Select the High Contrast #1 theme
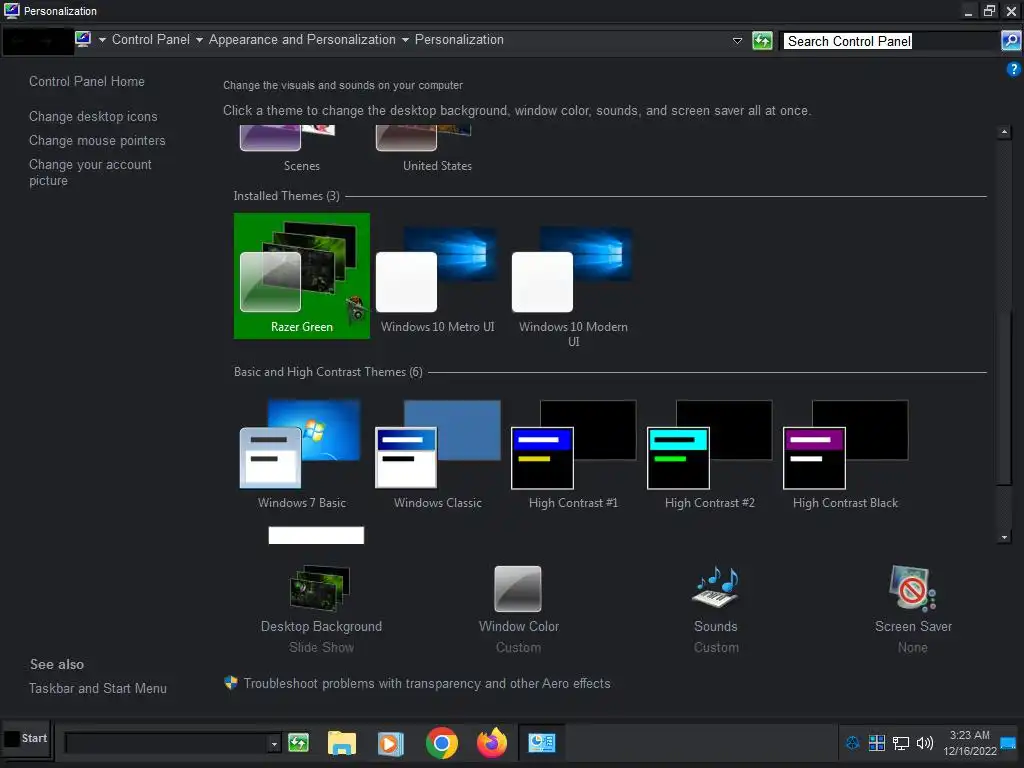 click(x=573, y=455)
